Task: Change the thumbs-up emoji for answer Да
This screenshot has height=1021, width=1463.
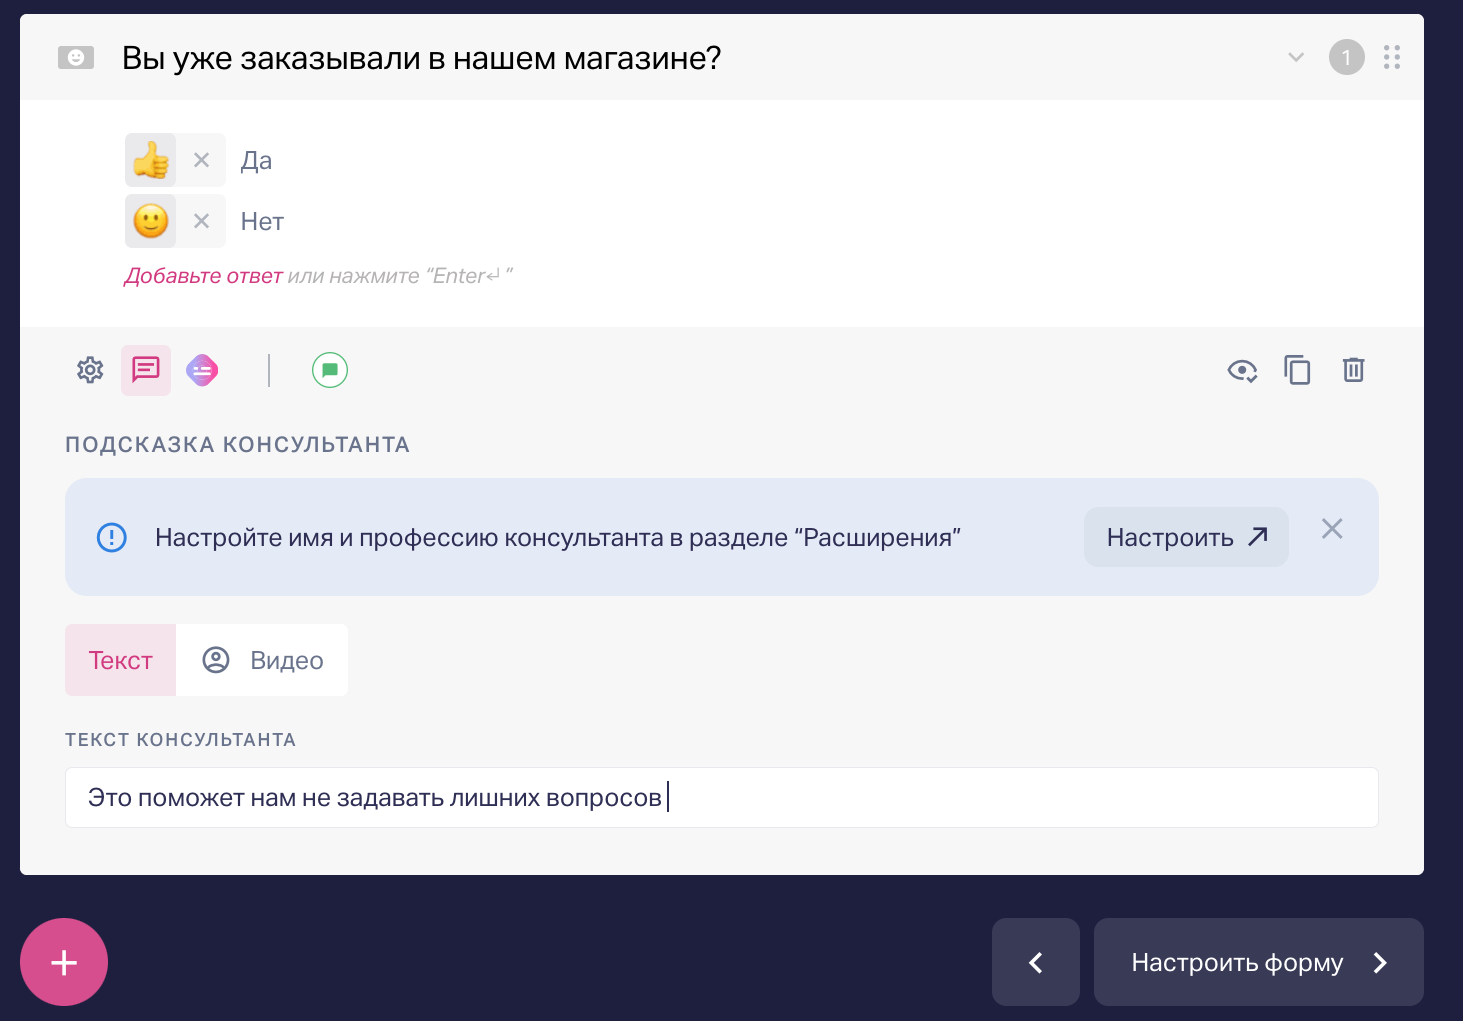Action: coord(151,160)
